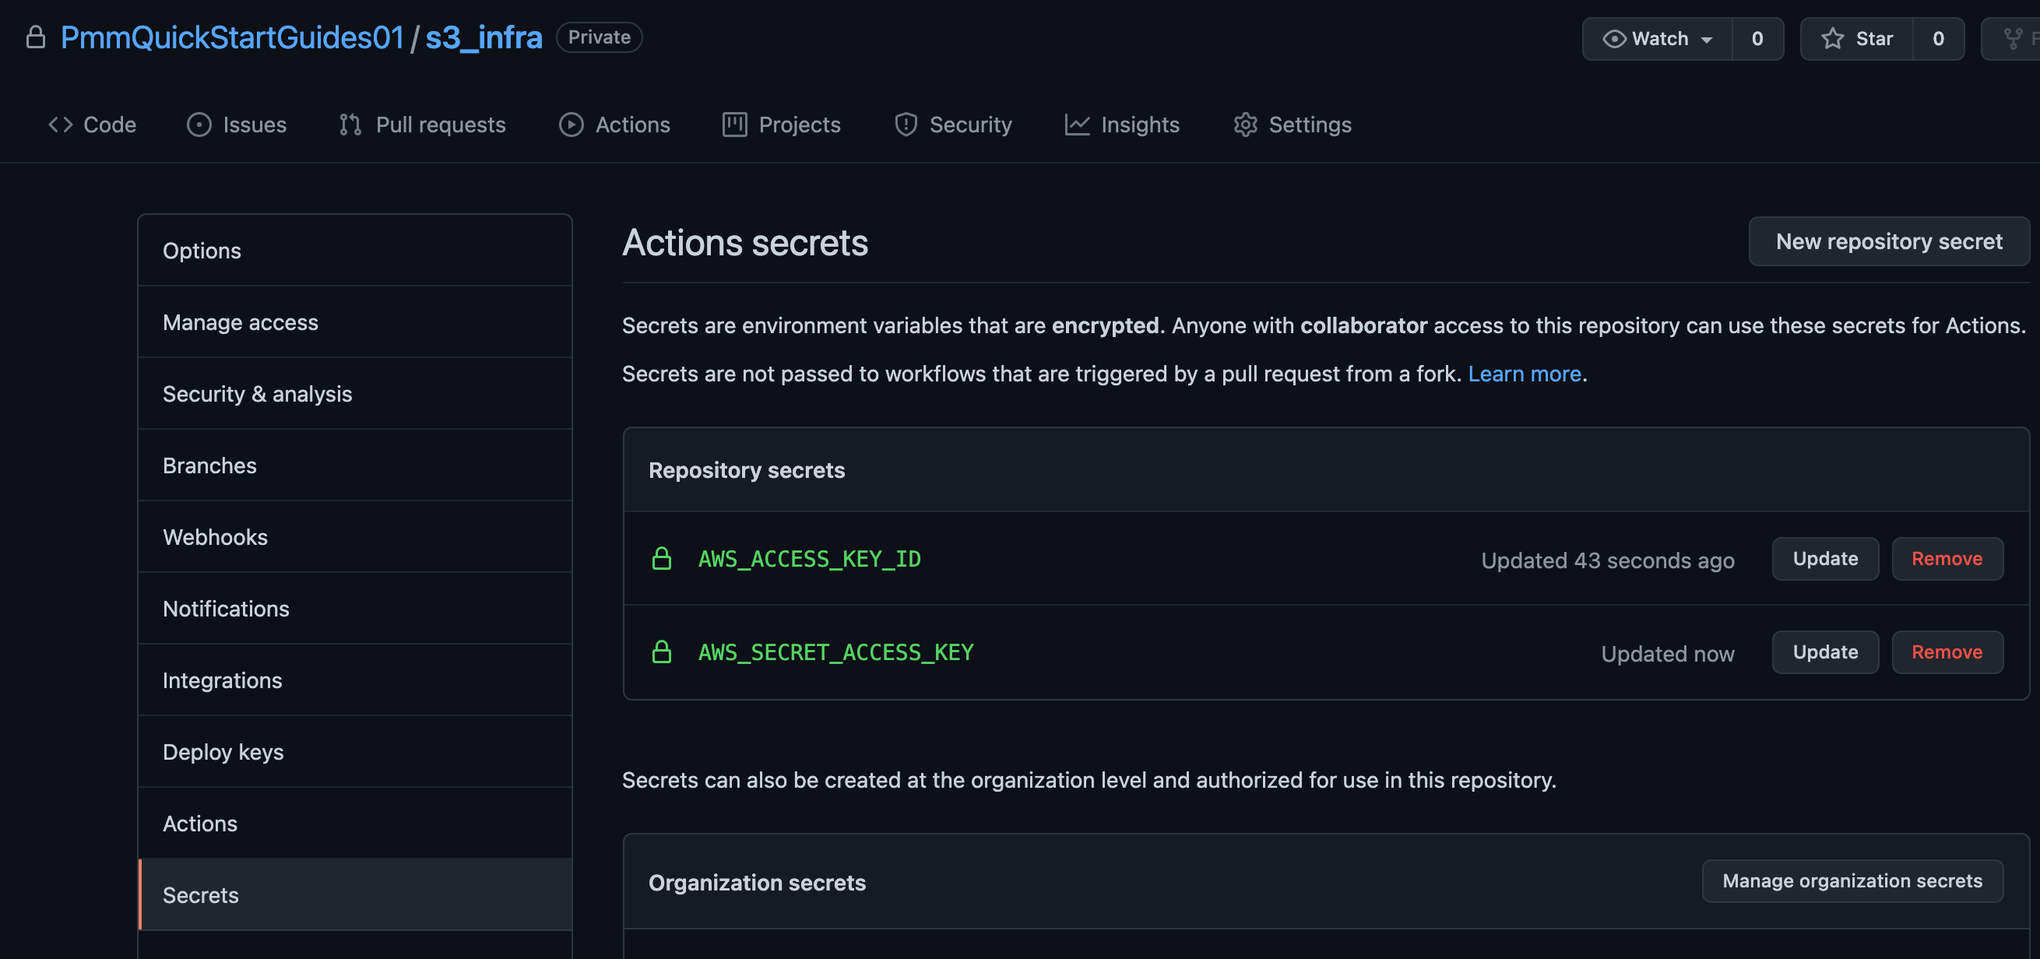Viewport: 2040px width, 959px height.
Task: Open PmmQuickStartGuides01 owner link
Action: tap(232, 38)
